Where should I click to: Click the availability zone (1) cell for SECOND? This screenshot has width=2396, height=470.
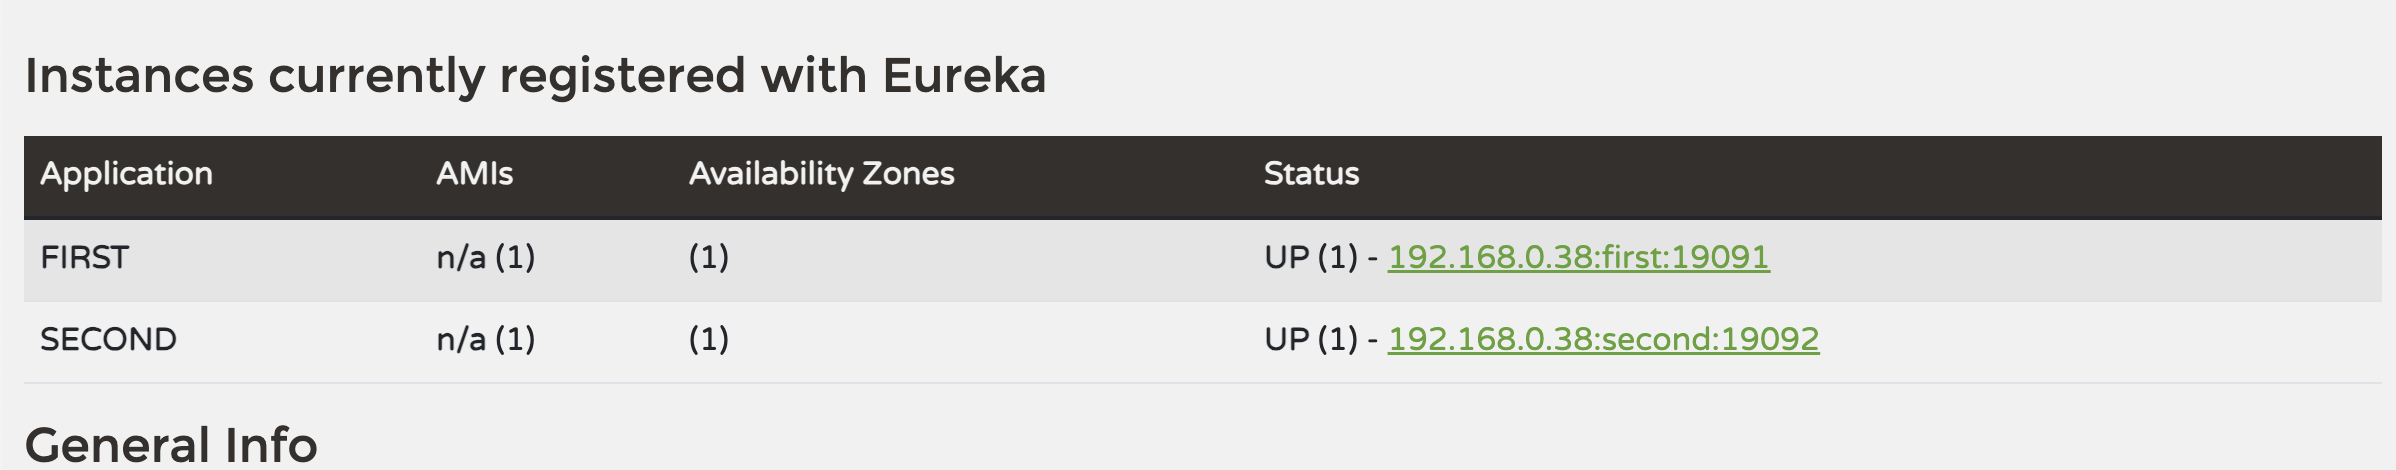click(x=708, y=339)
